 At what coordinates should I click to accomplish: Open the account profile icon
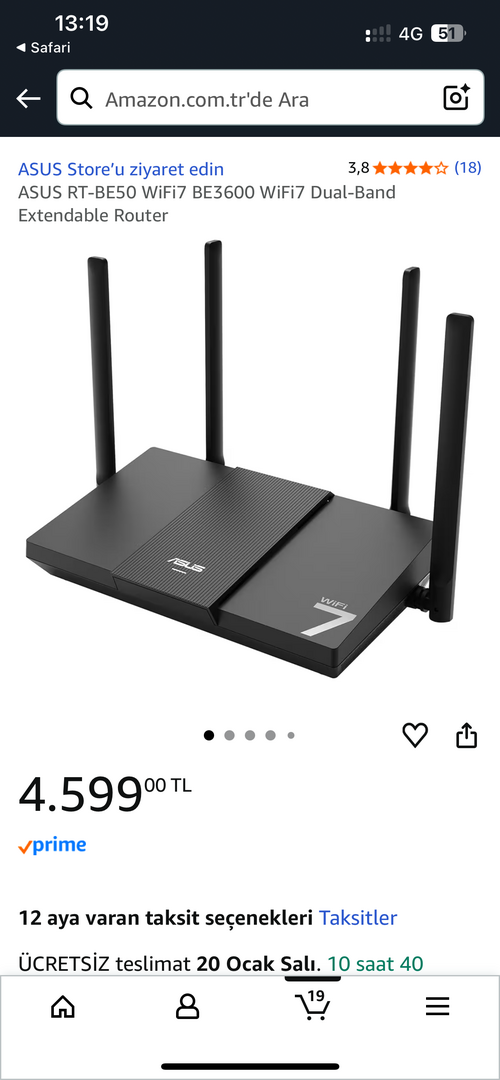point(187,1007)
